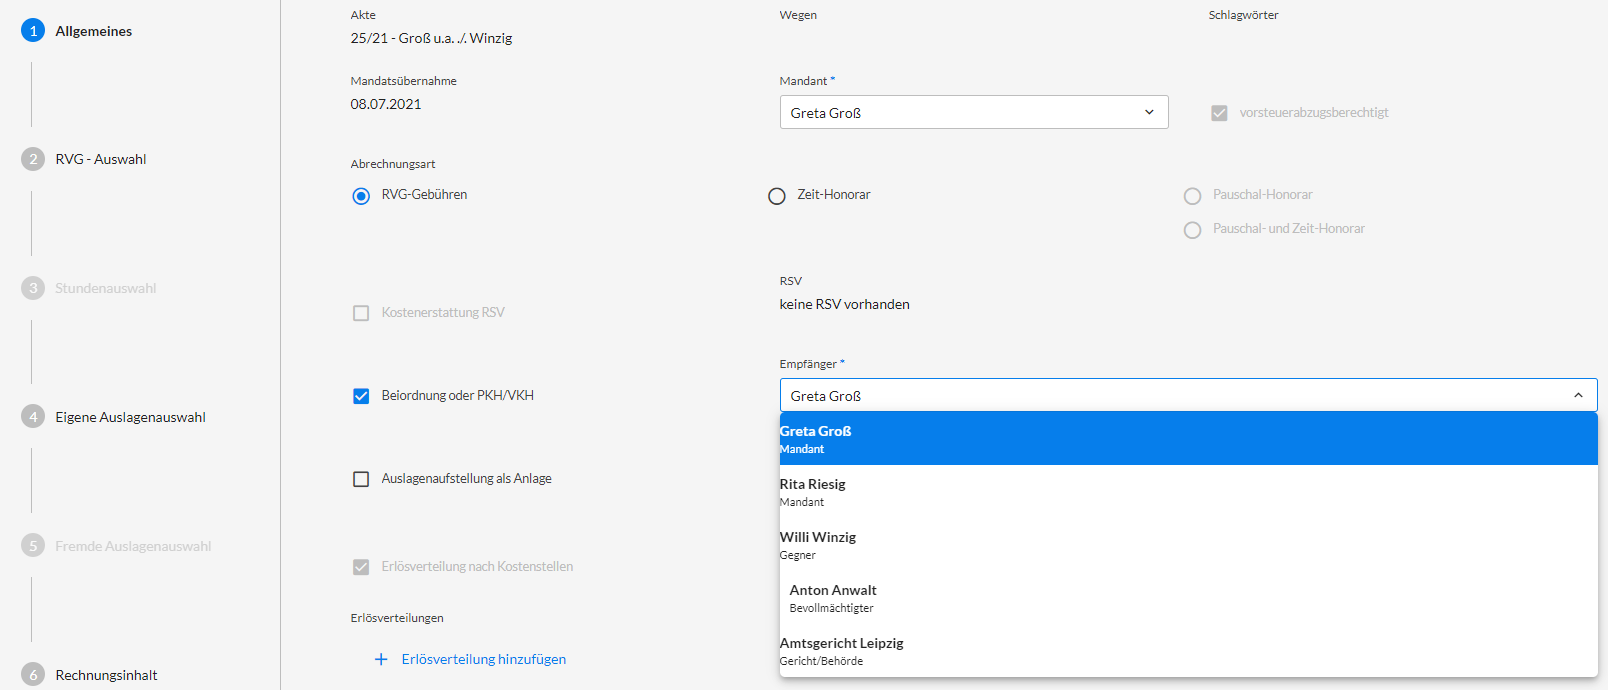Click the Mandatsübernahme date 08.07.2021

point(386,104)
